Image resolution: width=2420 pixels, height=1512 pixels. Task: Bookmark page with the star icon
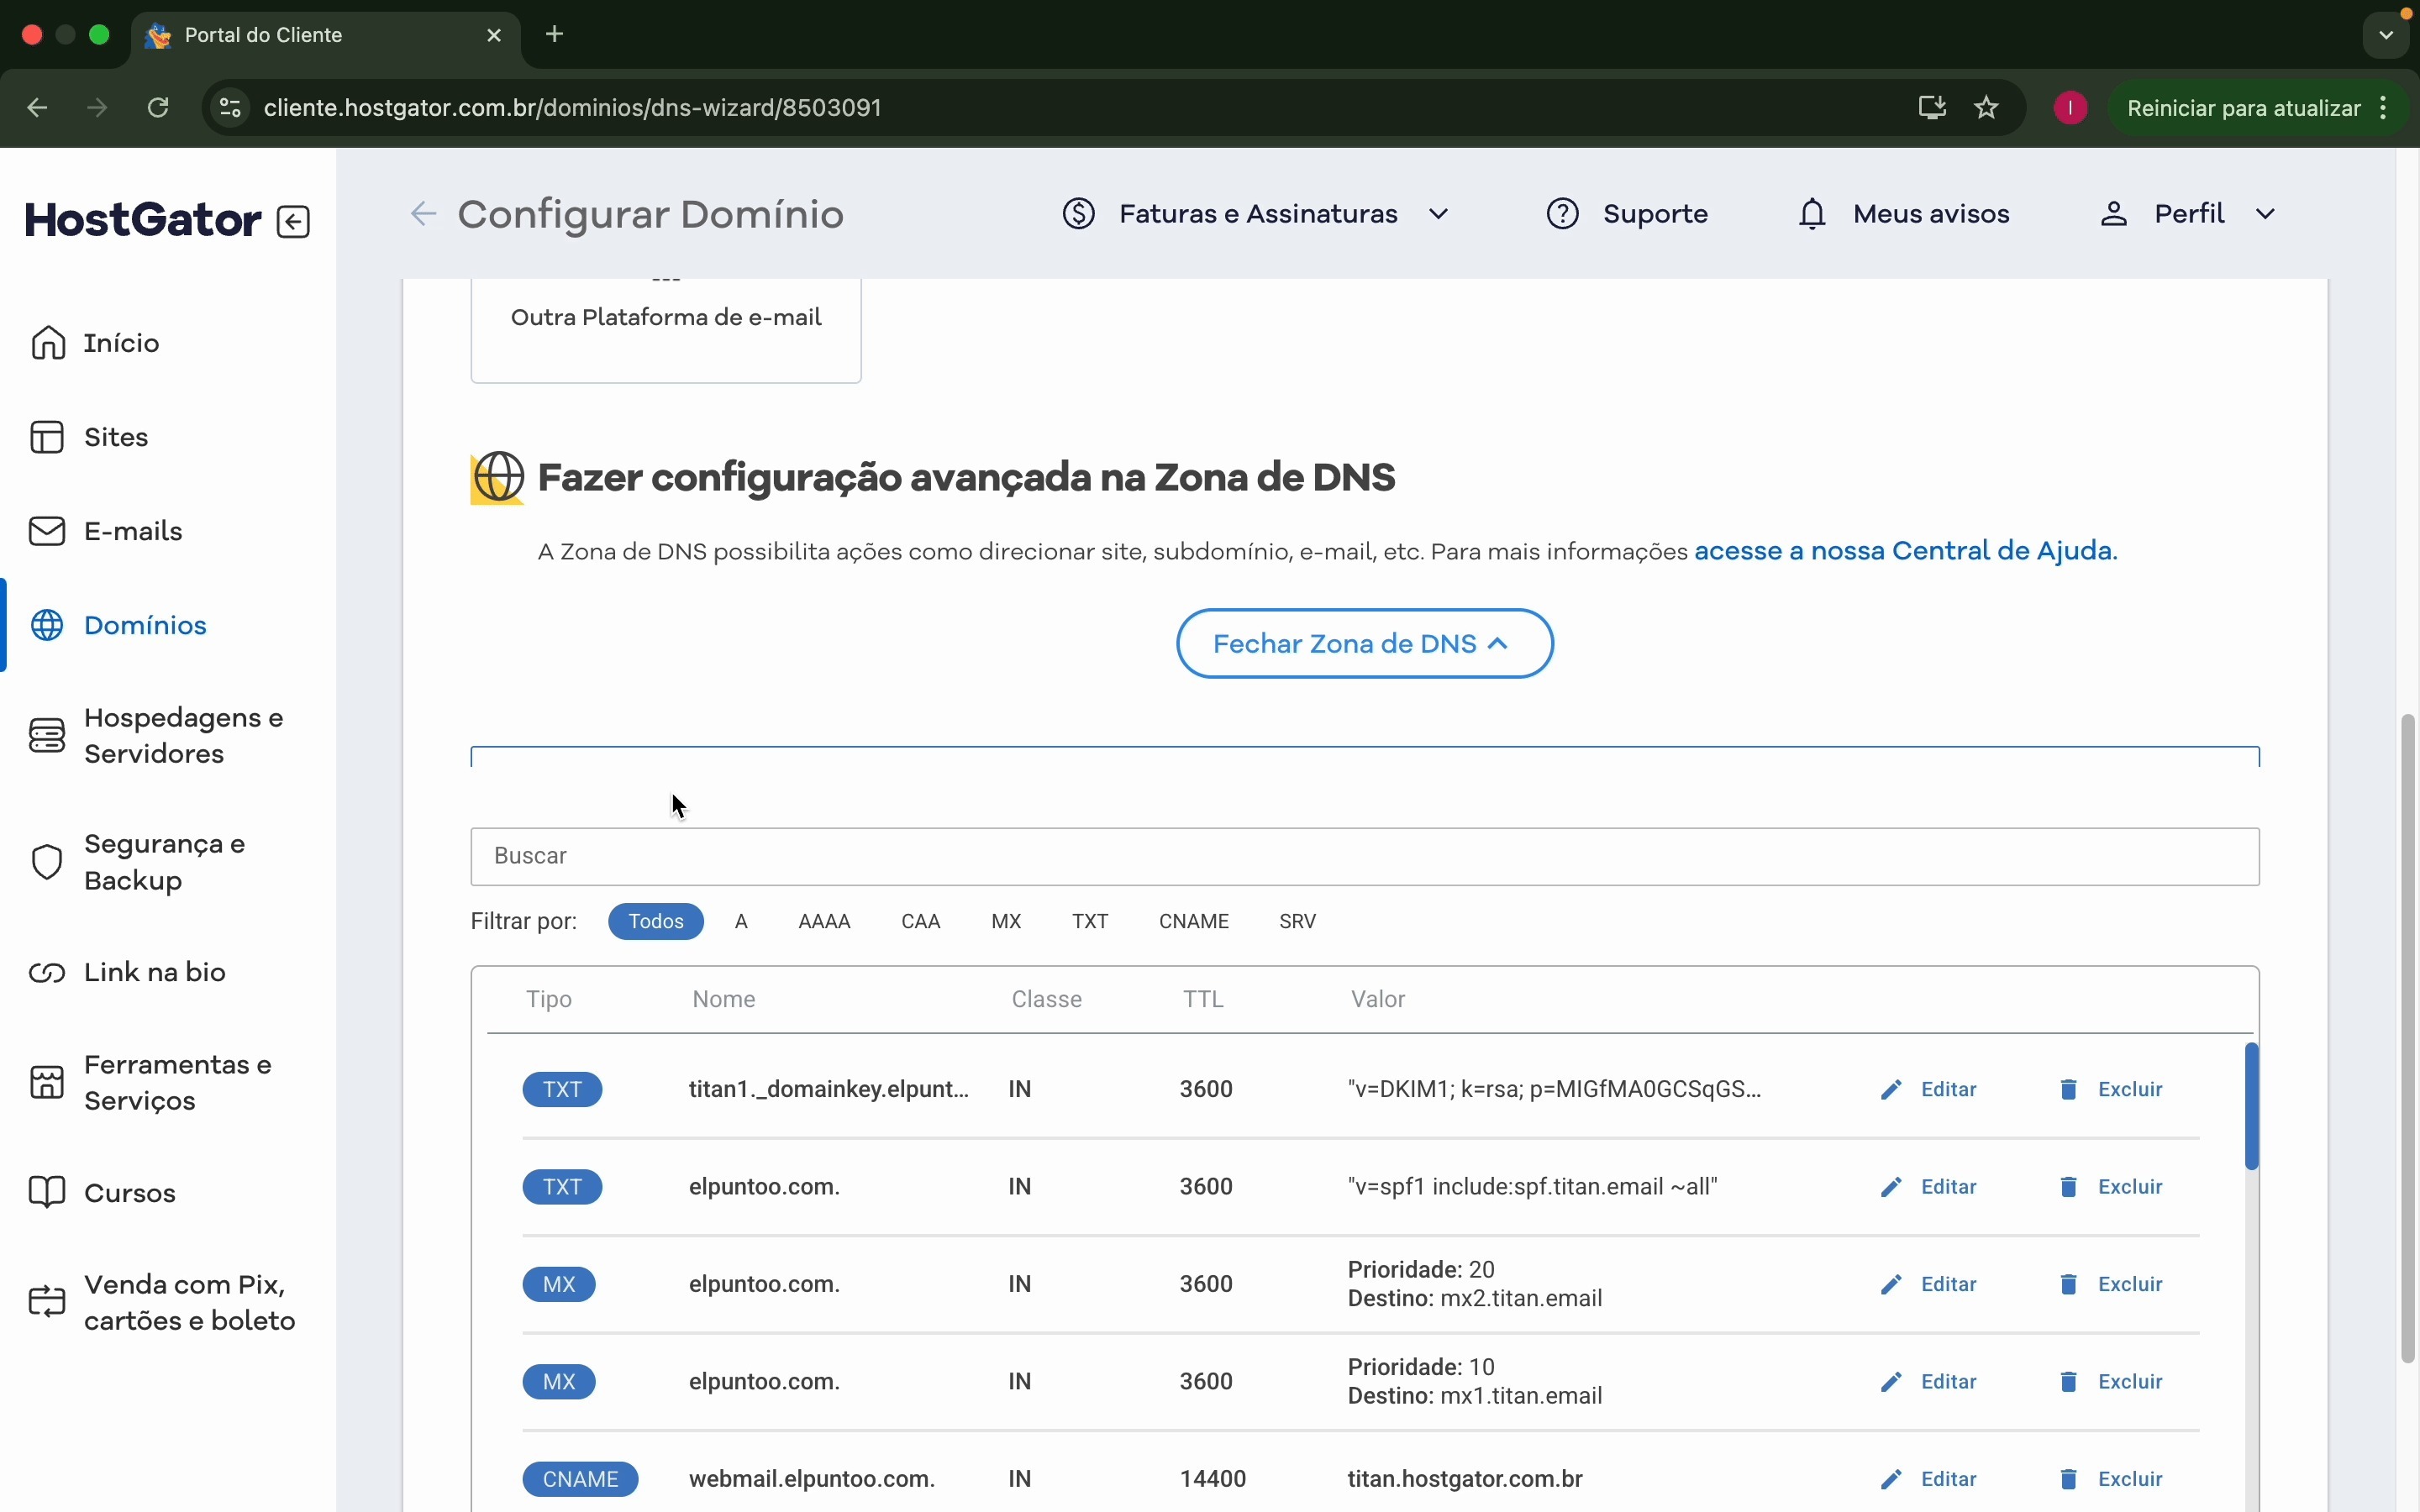tap(1986, 108)
